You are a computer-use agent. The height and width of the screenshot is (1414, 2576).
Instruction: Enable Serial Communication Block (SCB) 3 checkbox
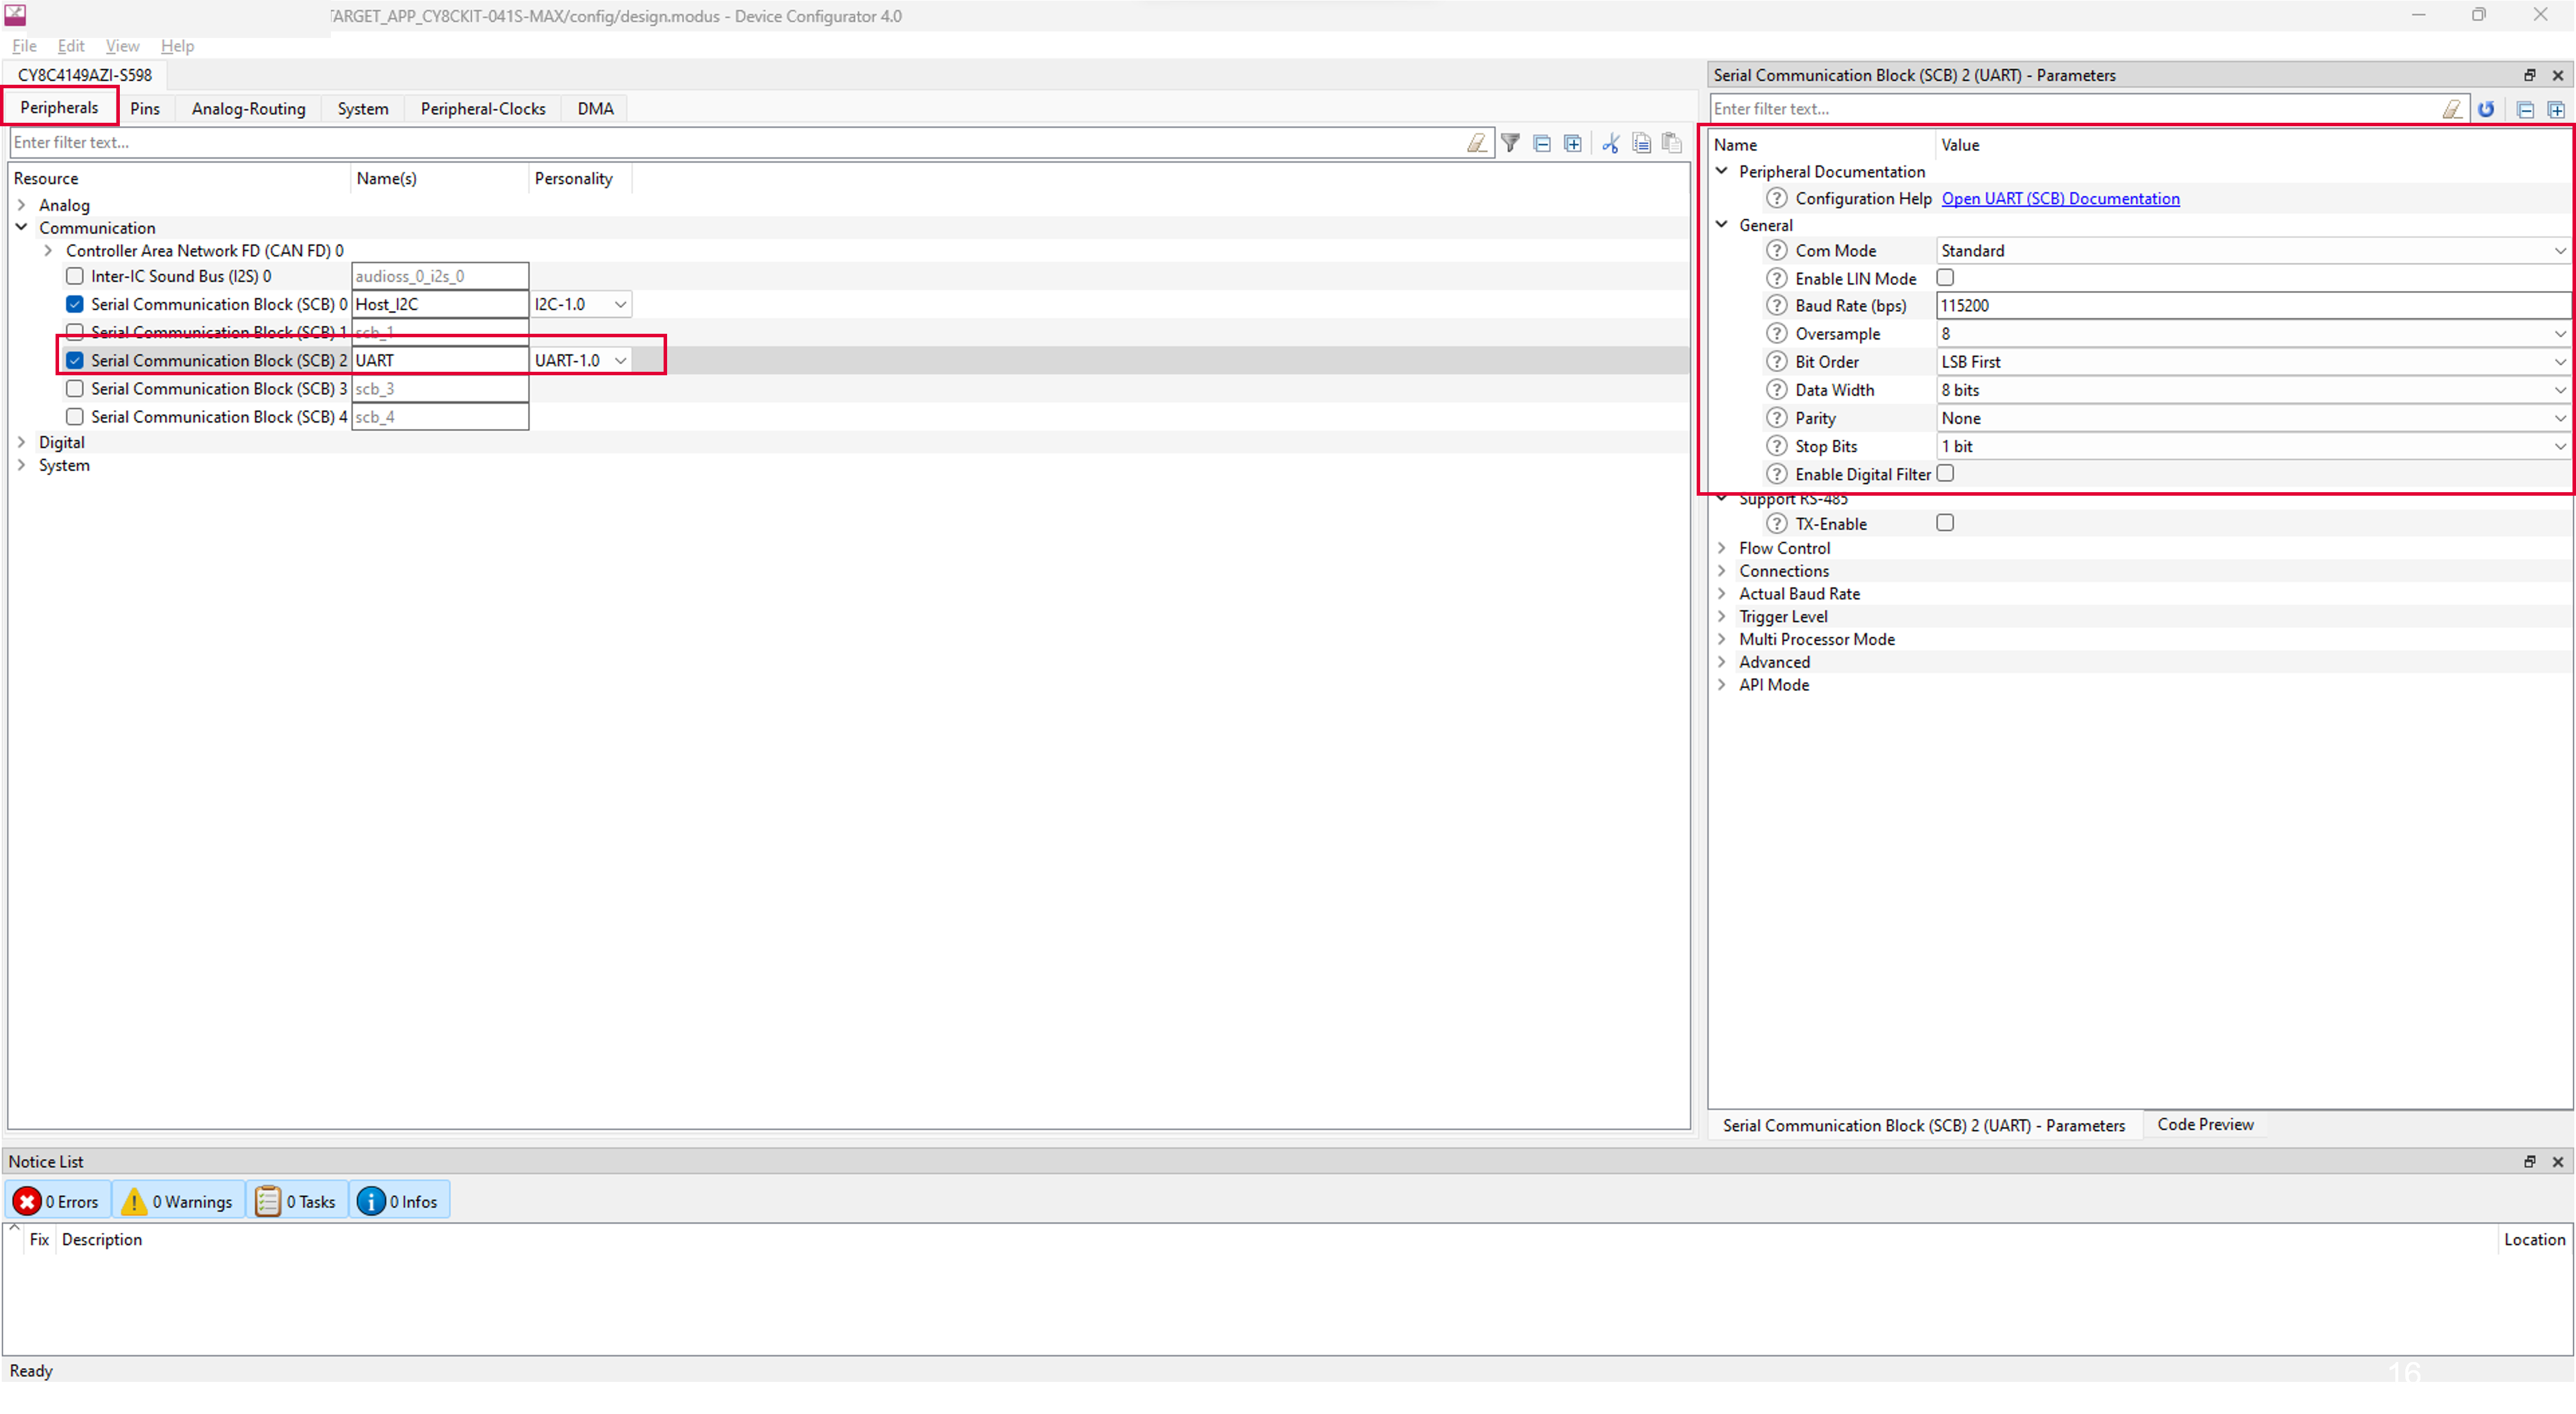click(75, 388)
